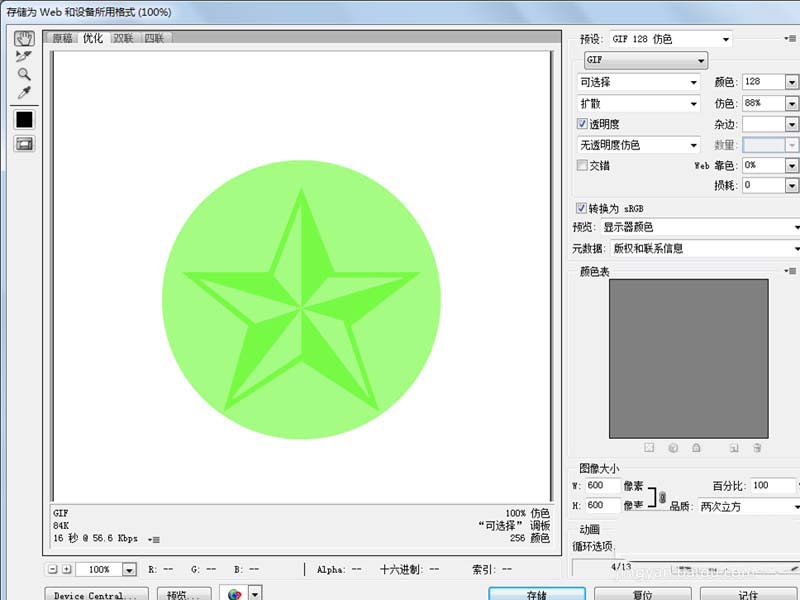The height and width of the screenshot is (600, 800).
Task: Switch to the 四联 tab
Action: click(x=155, y=38)
